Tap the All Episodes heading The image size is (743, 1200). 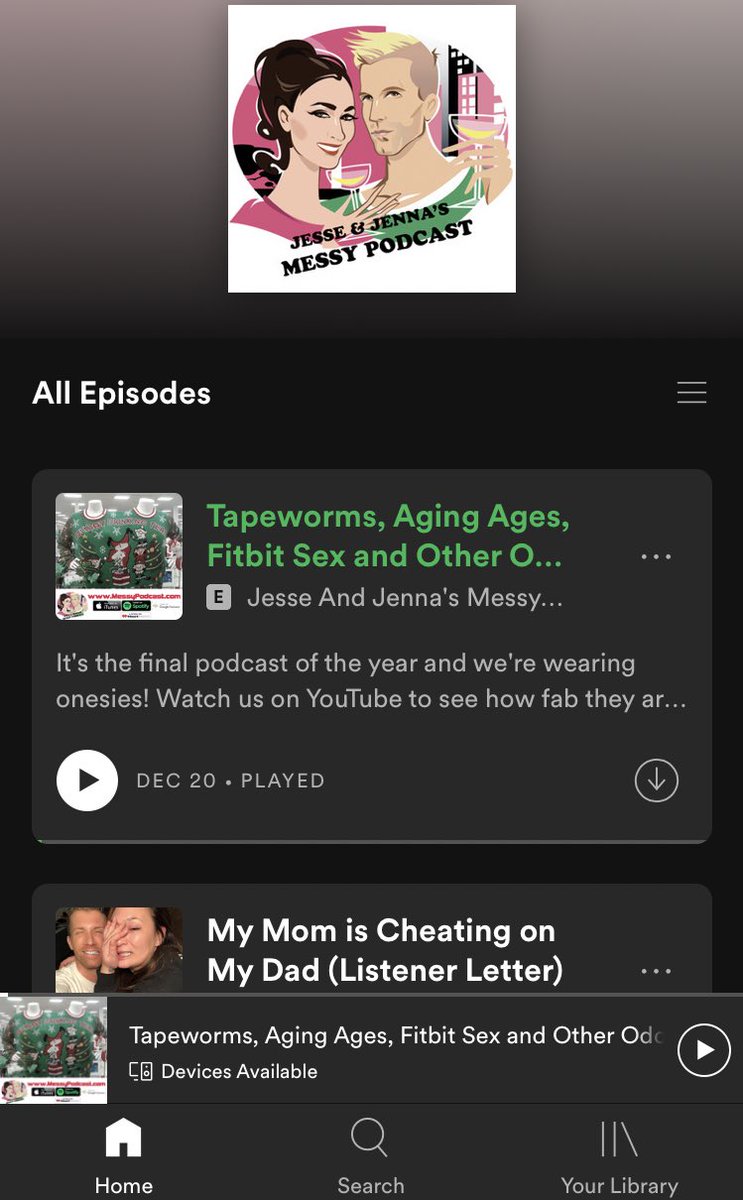(x=122, y=393)
